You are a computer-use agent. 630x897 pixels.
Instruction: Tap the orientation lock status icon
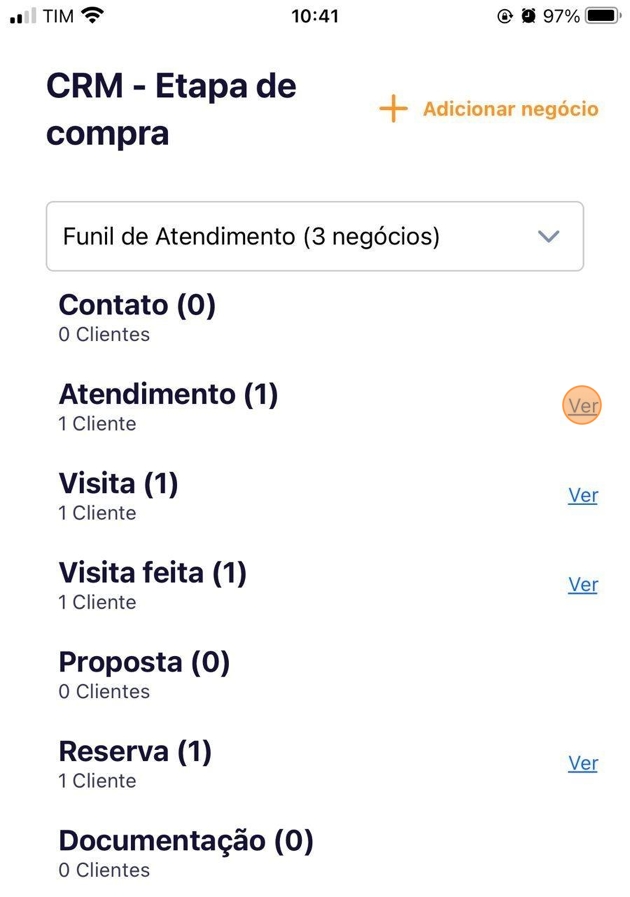point(505,16)
